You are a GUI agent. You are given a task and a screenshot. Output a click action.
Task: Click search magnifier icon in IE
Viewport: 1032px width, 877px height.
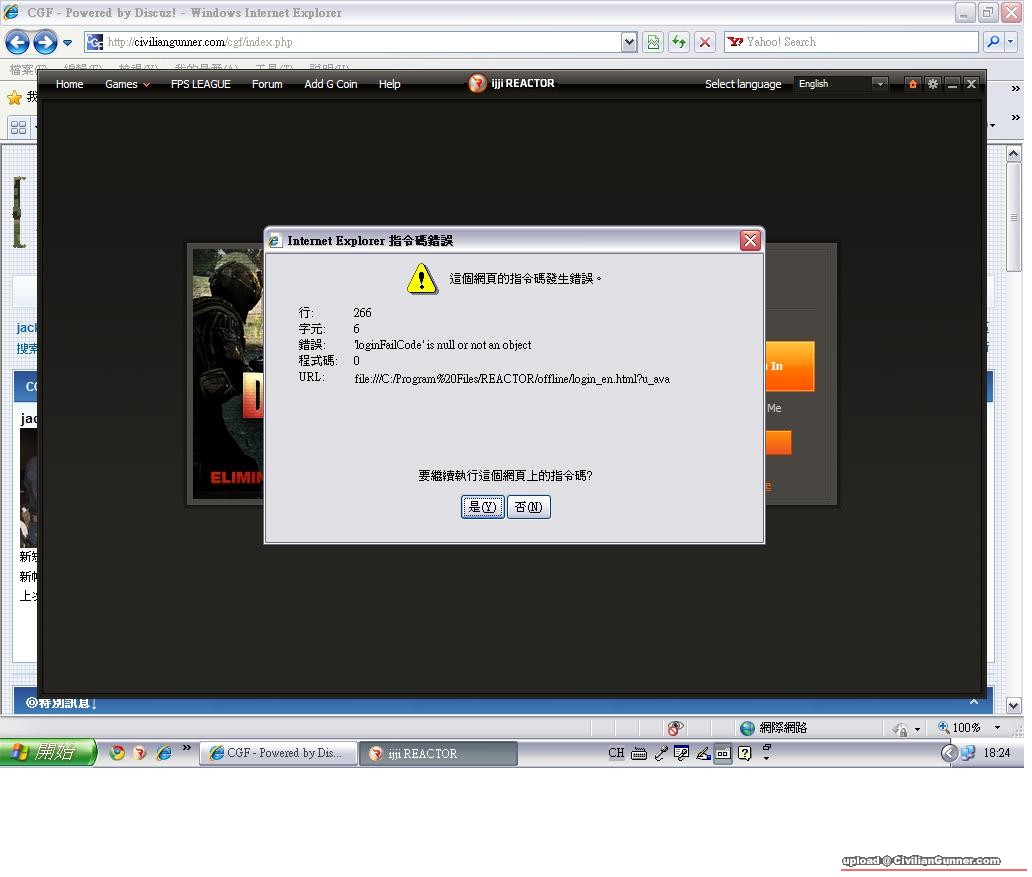pyautogui.click(x=993, y=42)
